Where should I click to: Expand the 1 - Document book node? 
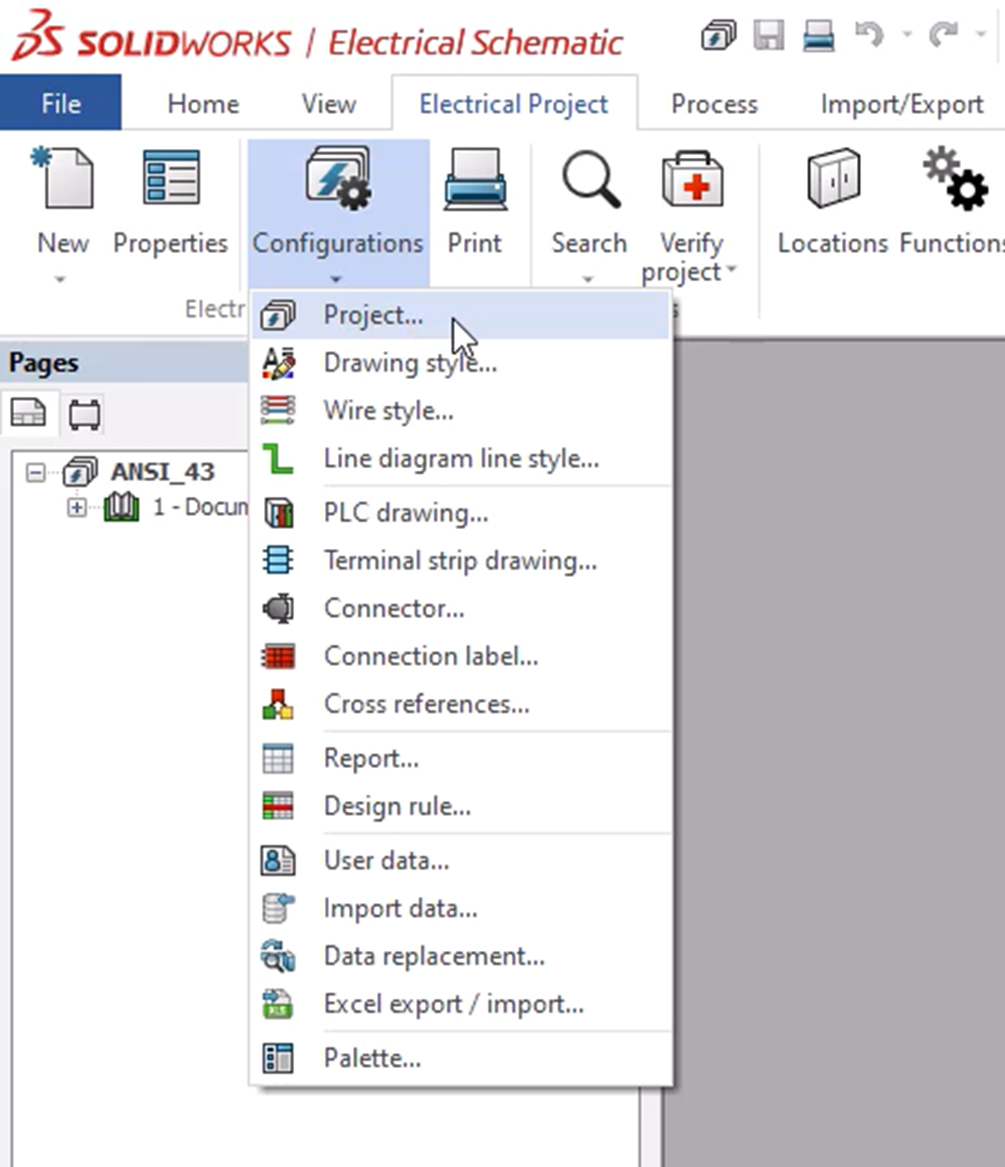click(77, 508)
